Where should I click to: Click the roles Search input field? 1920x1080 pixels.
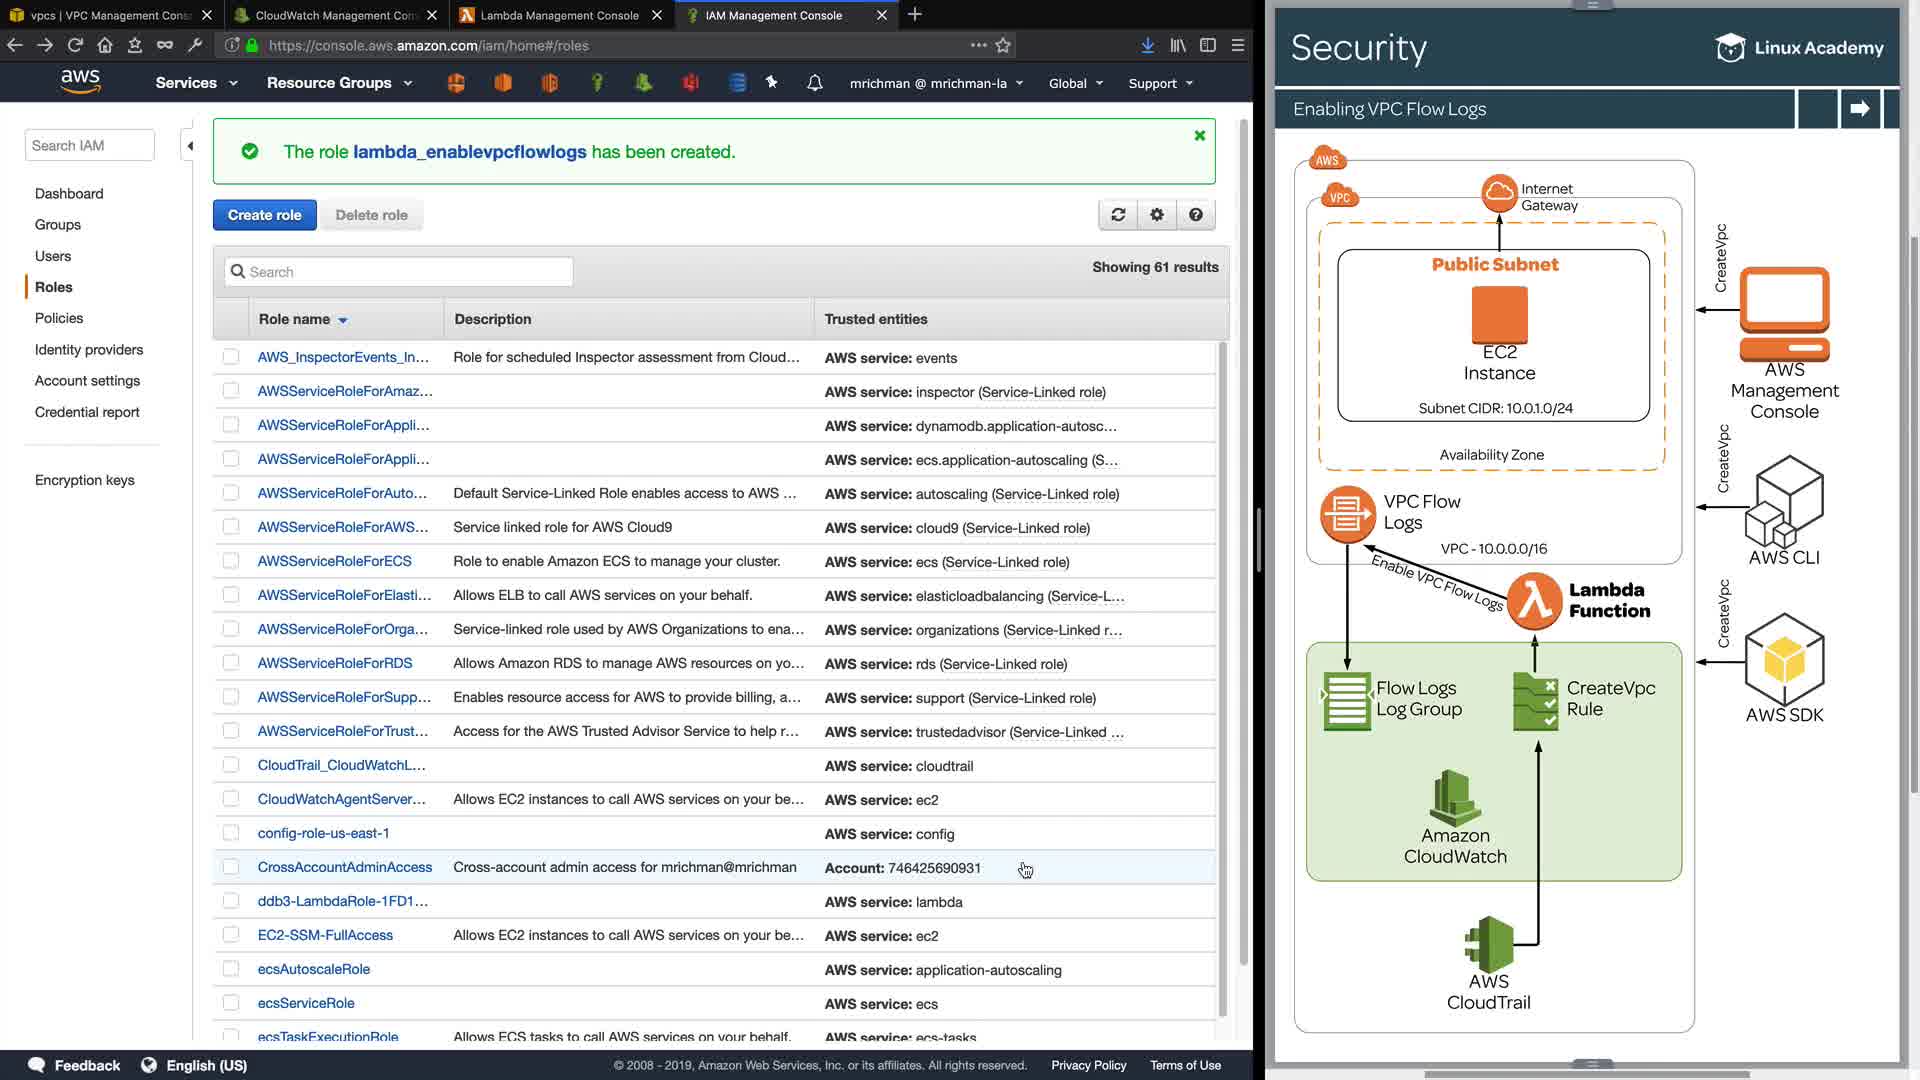[400, 272]
